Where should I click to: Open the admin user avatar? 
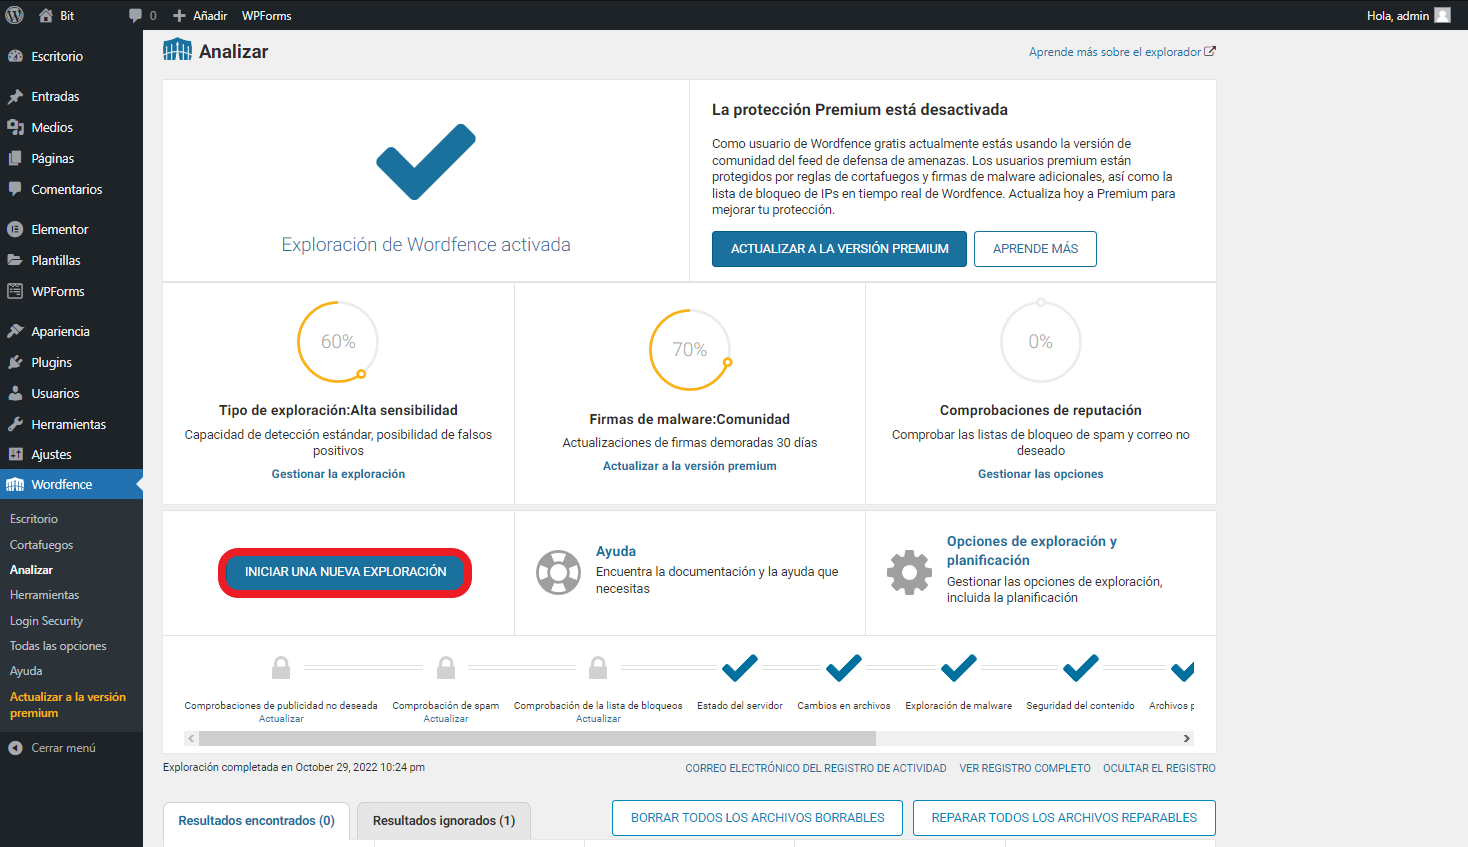pos(1442,15)
